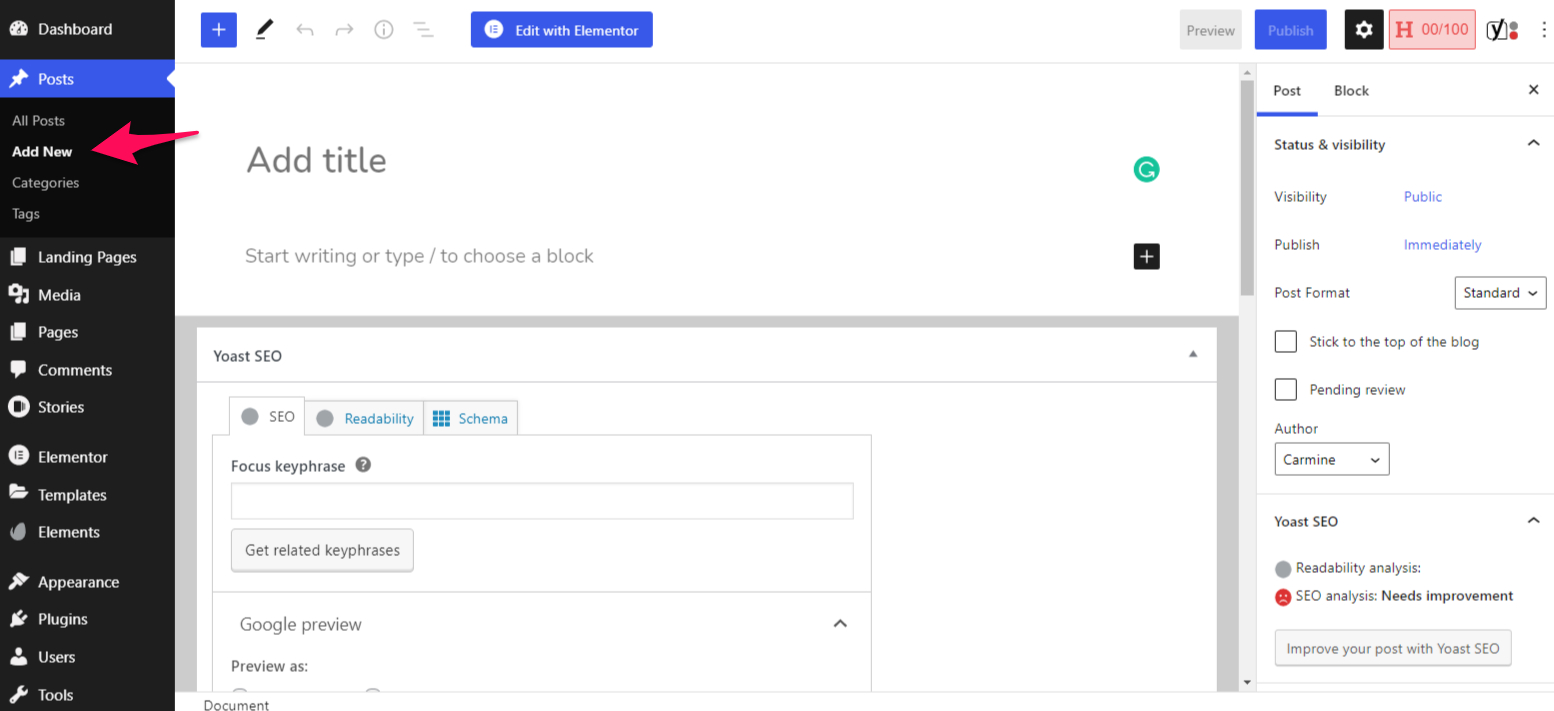Click the green Grammarly icon
The width and height of the screenshot is (1554, 711).
(x=1146, y=170)
